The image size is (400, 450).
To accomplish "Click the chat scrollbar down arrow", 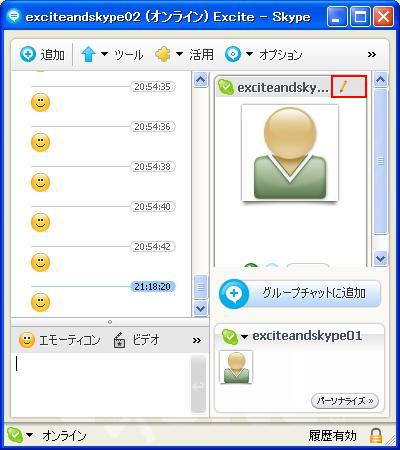I will [200, 309].
